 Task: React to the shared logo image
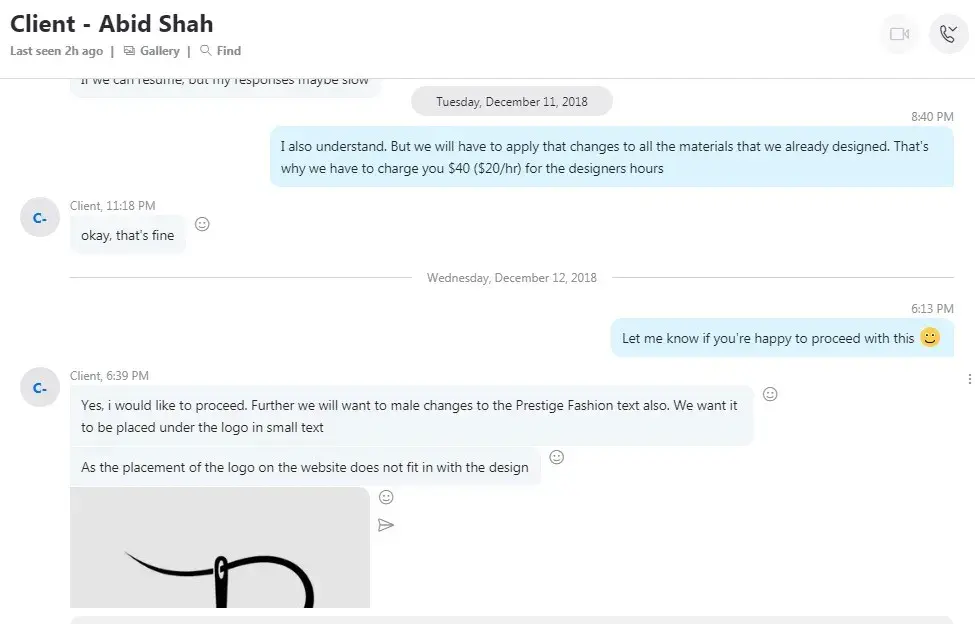(386, 497)
